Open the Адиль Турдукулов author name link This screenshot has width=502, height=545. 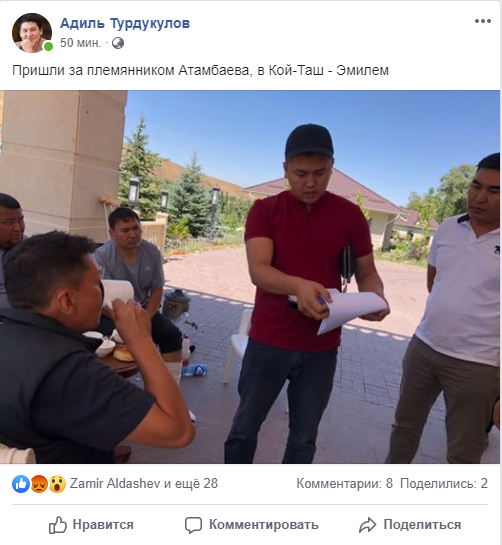tap(125, 23)
